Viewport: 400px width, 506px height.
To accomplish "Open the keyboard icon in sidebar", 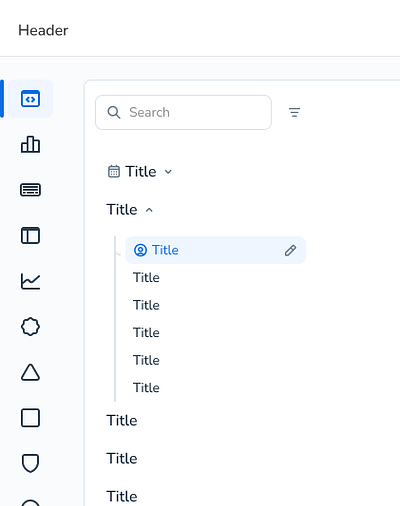I will click(x=30, y=190).
